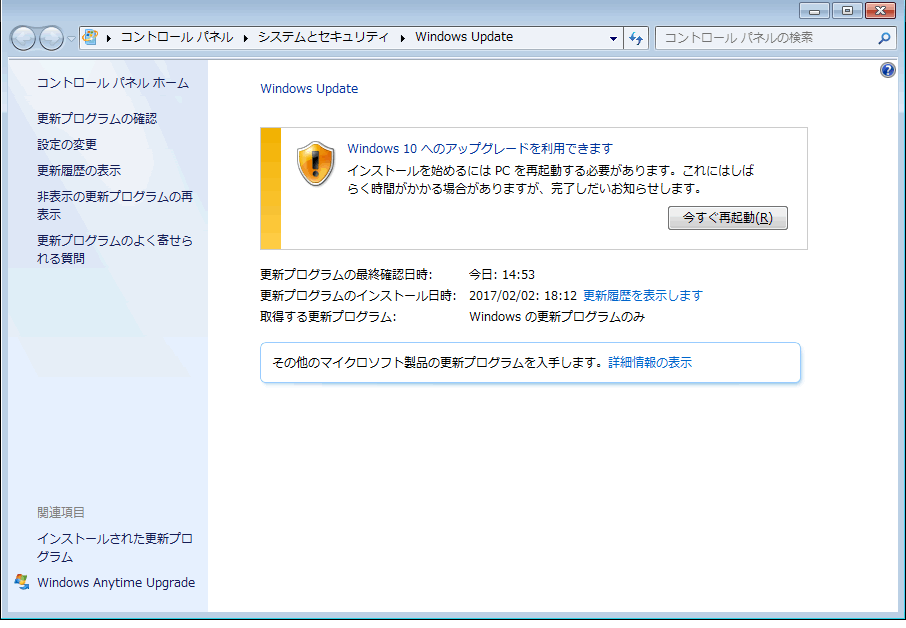906x628 pixels.
Task: Open address bar history dropdown
Action: click(613, 39)
